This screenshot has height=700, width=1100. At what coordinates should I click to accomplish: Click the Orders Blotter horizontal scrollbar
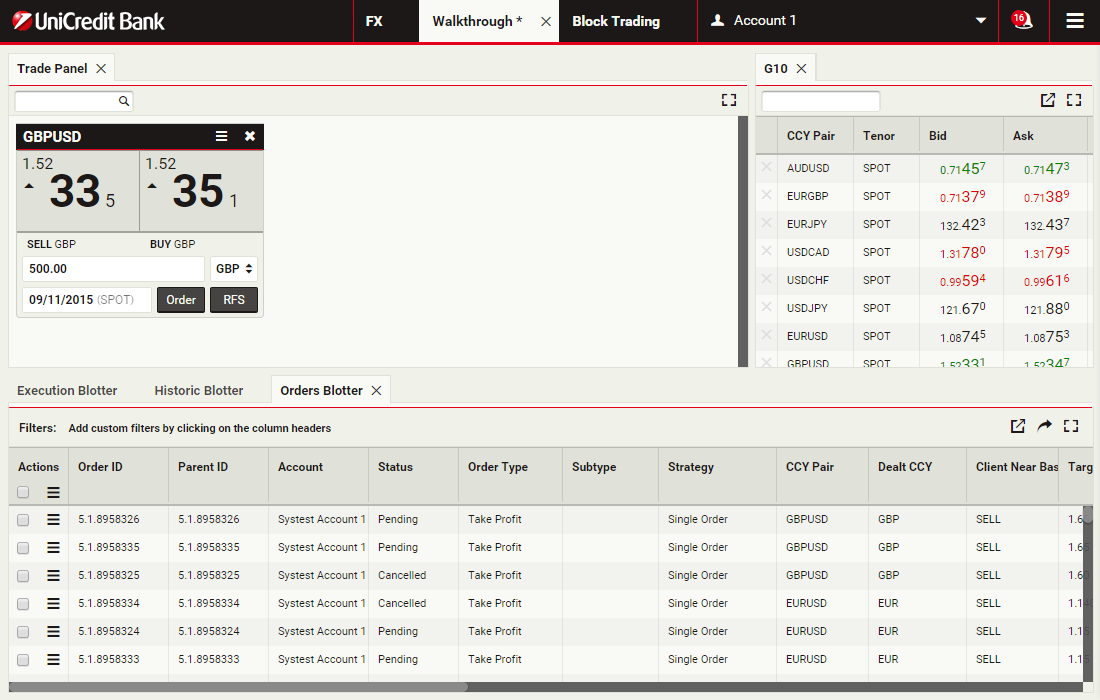pyautogui.click(x=238, y=687)
